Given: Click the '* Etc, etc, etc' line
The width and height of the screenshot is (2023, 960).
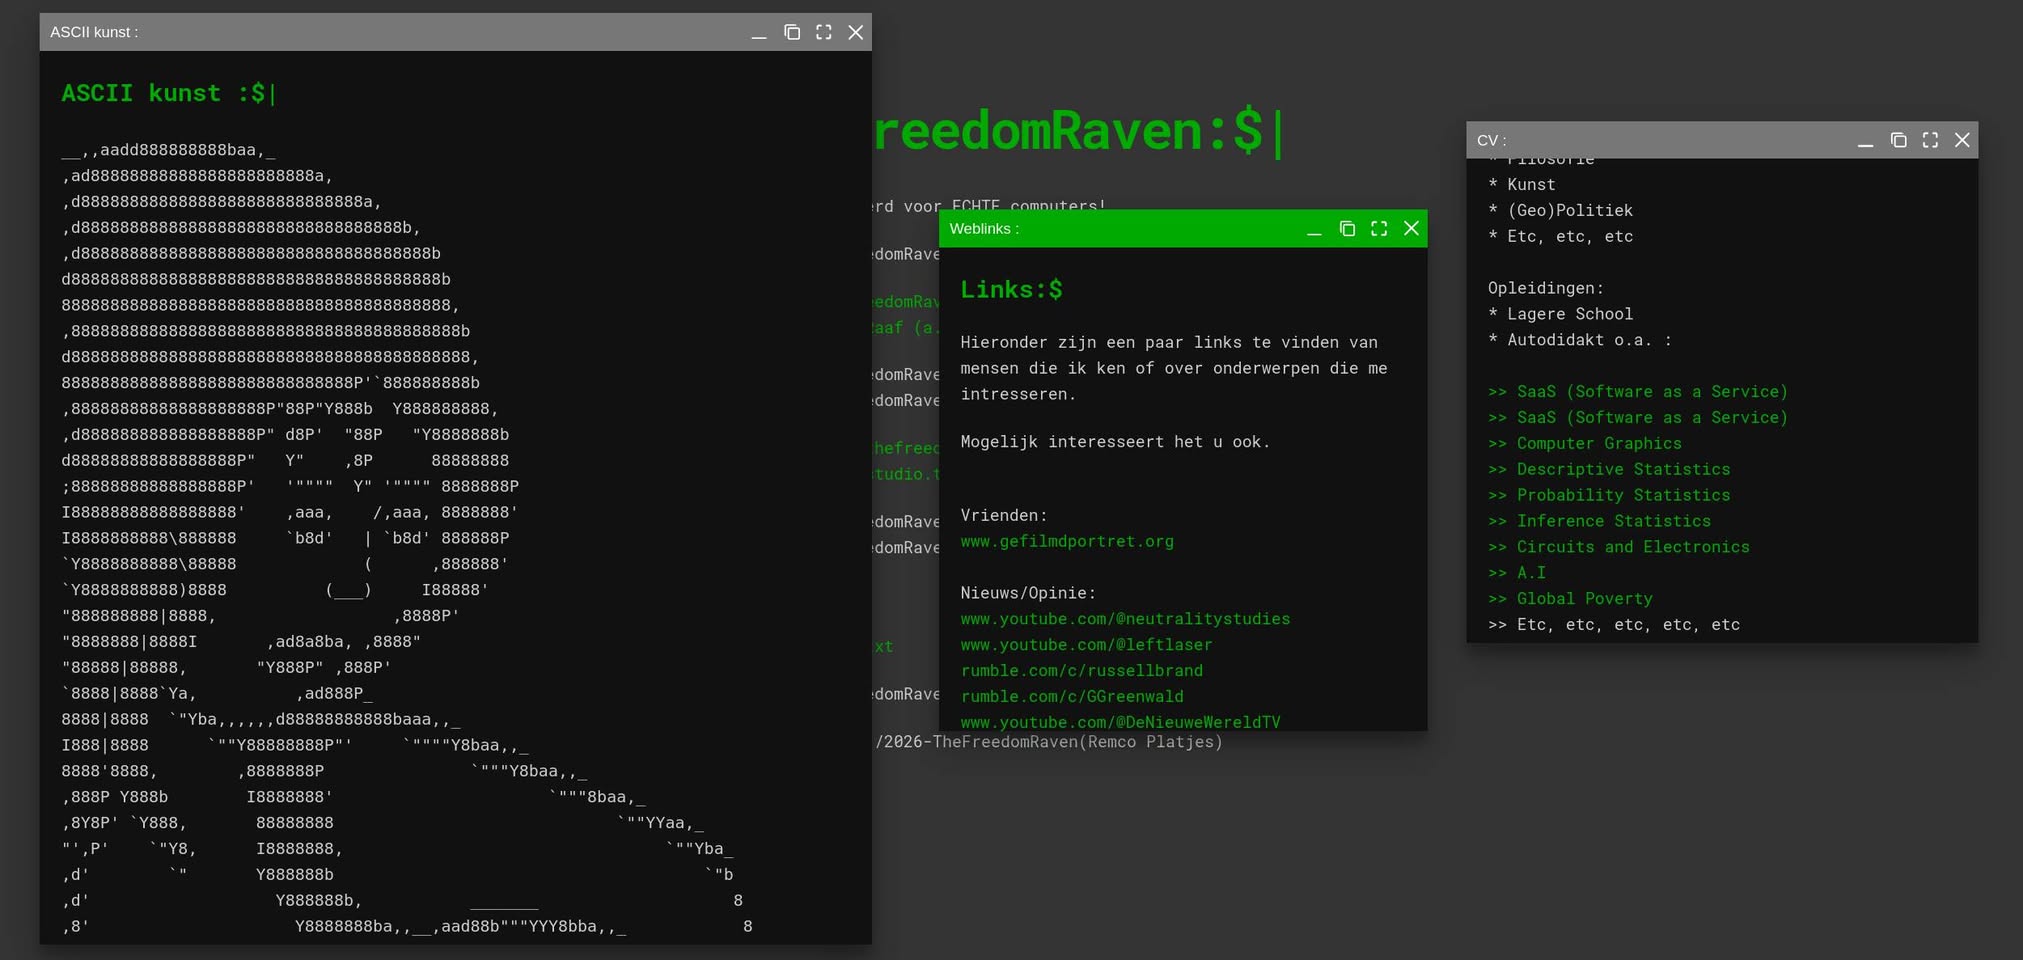Looking at the screenshot, I should coord(1560,237).
